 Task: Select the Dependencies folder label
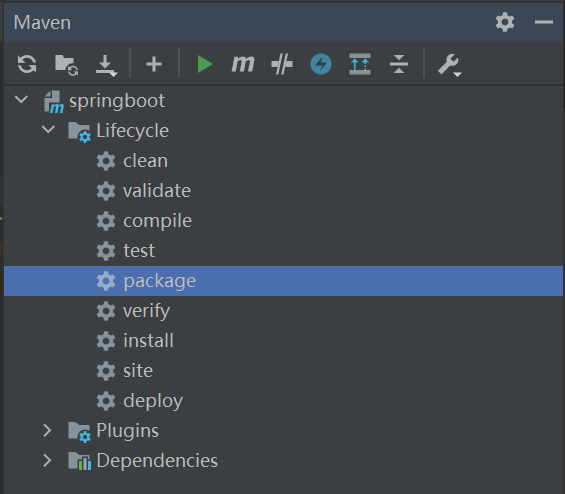point(157,460)
